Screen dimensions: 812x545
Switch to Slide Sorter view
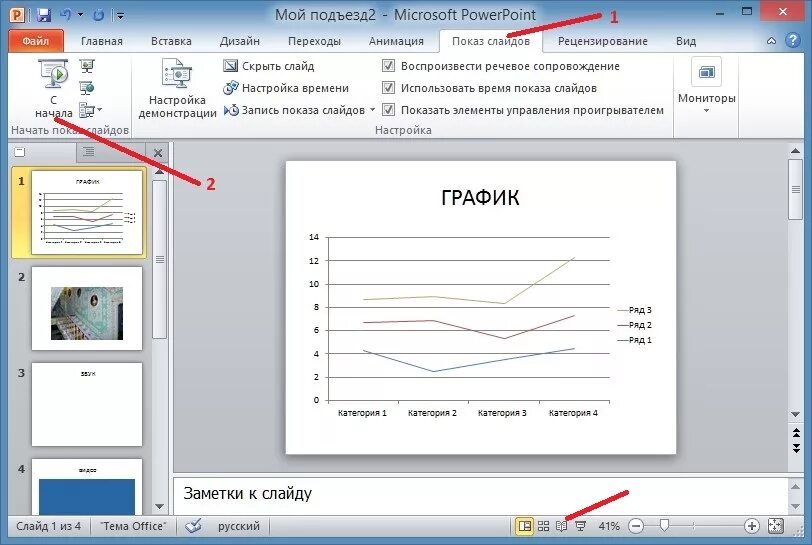[x=543, y=526]
